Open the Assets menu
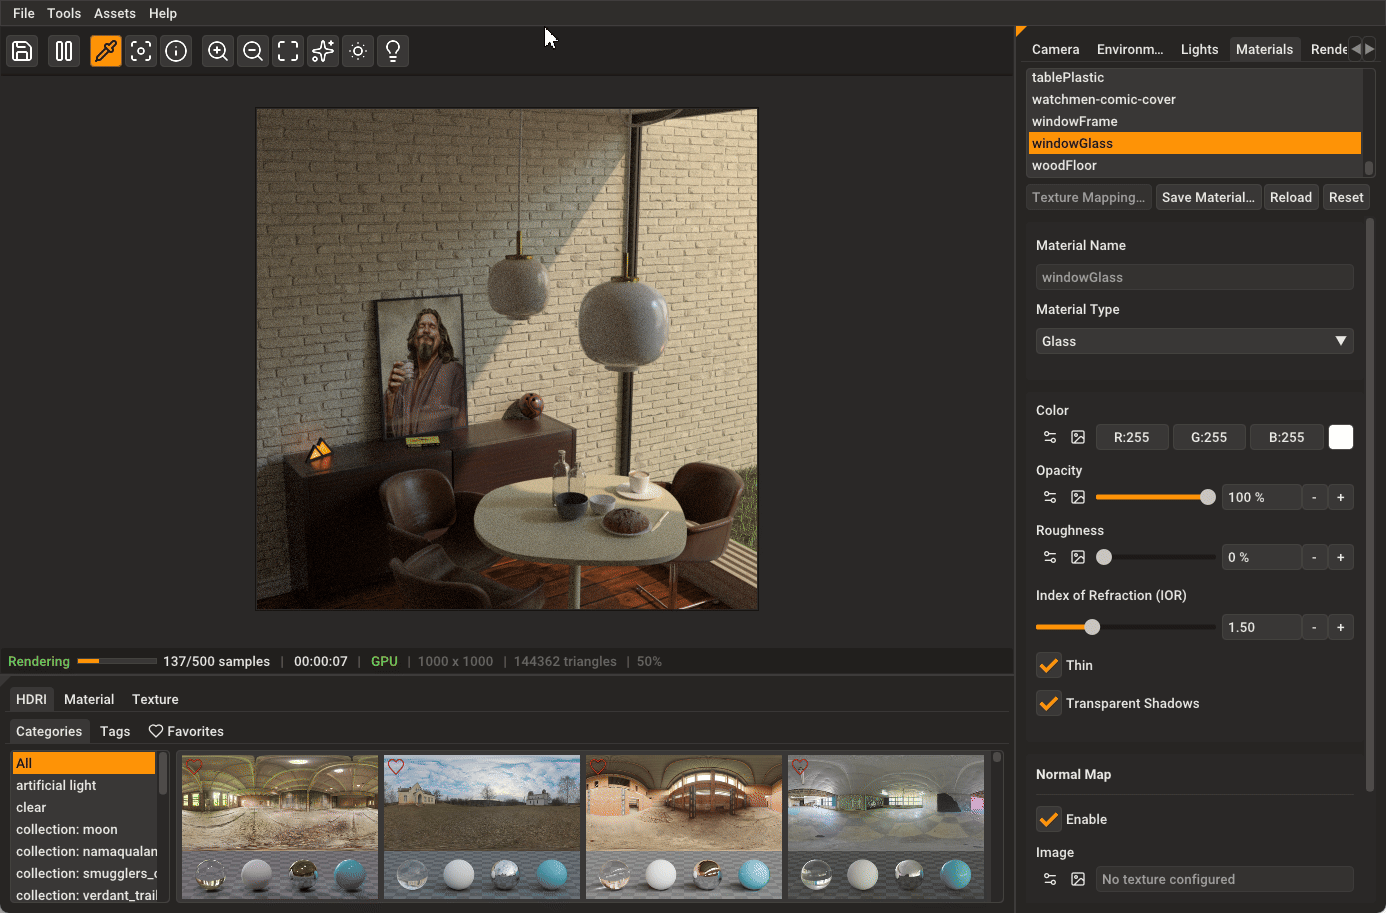 (x=114, y=13)
